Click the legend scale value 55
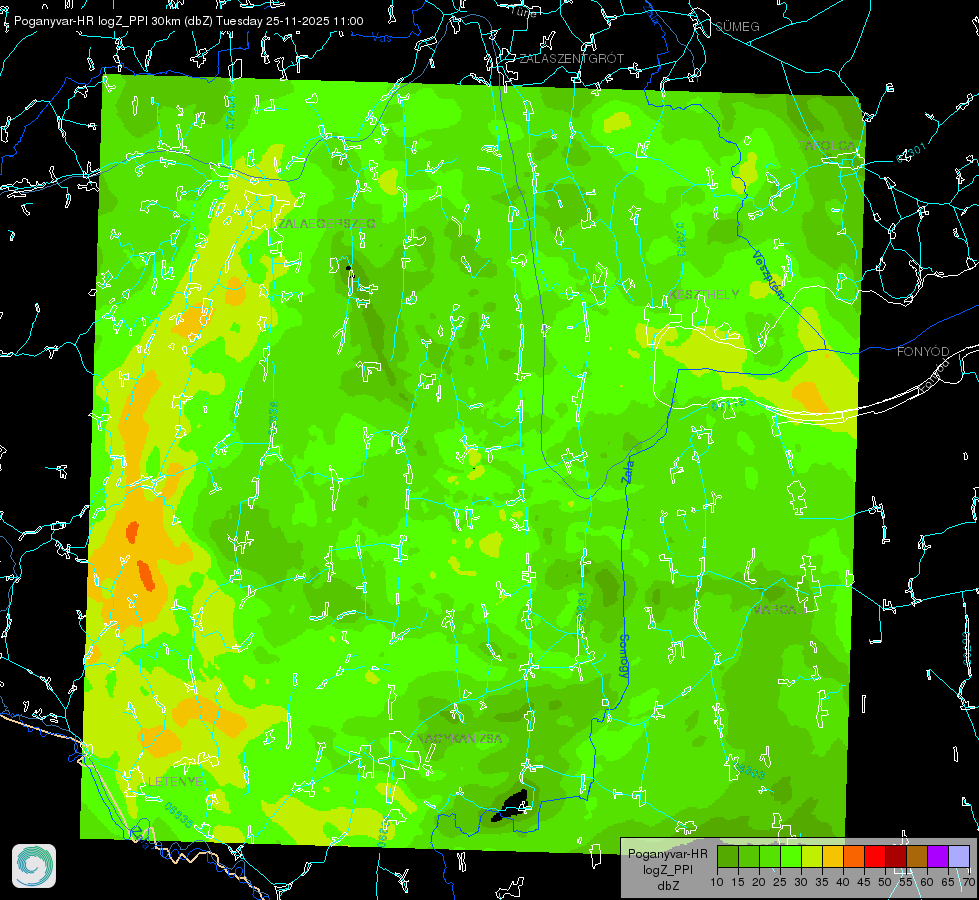This screenshot has width=979, height=900. pyautogui.click(x=906, y=882)
